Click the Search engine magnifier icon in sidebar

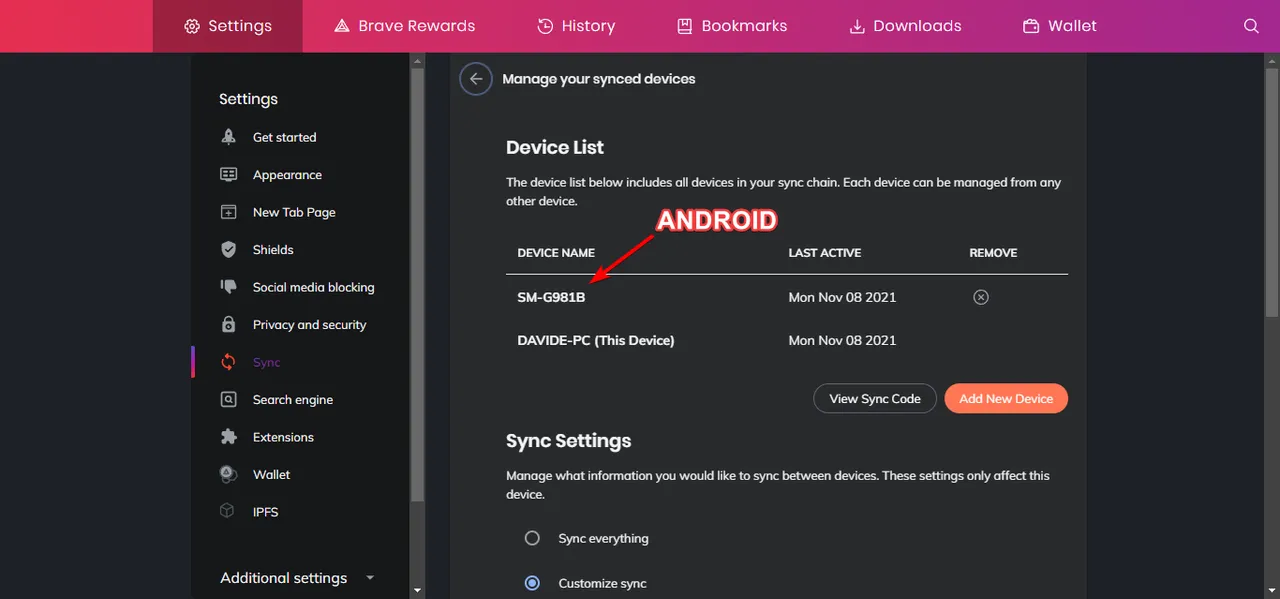(x=228, y=399)
